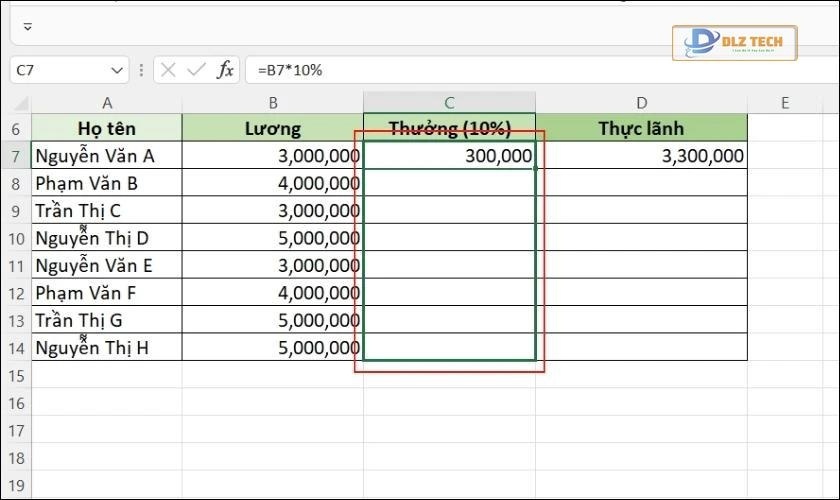Click empty bonus cell for Phạm Văn B
The height and width of the screenshot is (500, 840).
(449, 183)
